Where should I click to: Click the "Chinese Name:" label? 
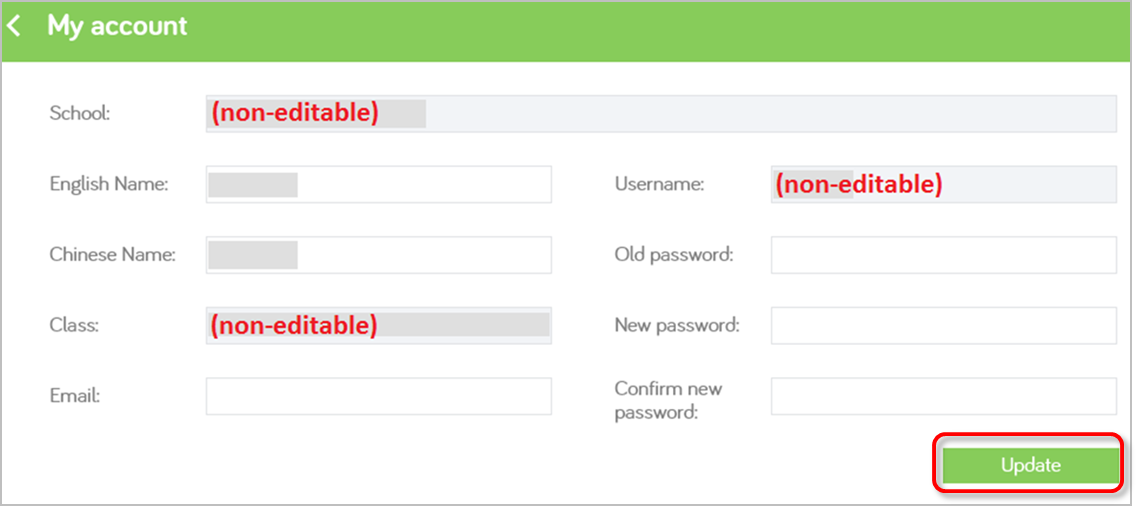click(112, 254)
